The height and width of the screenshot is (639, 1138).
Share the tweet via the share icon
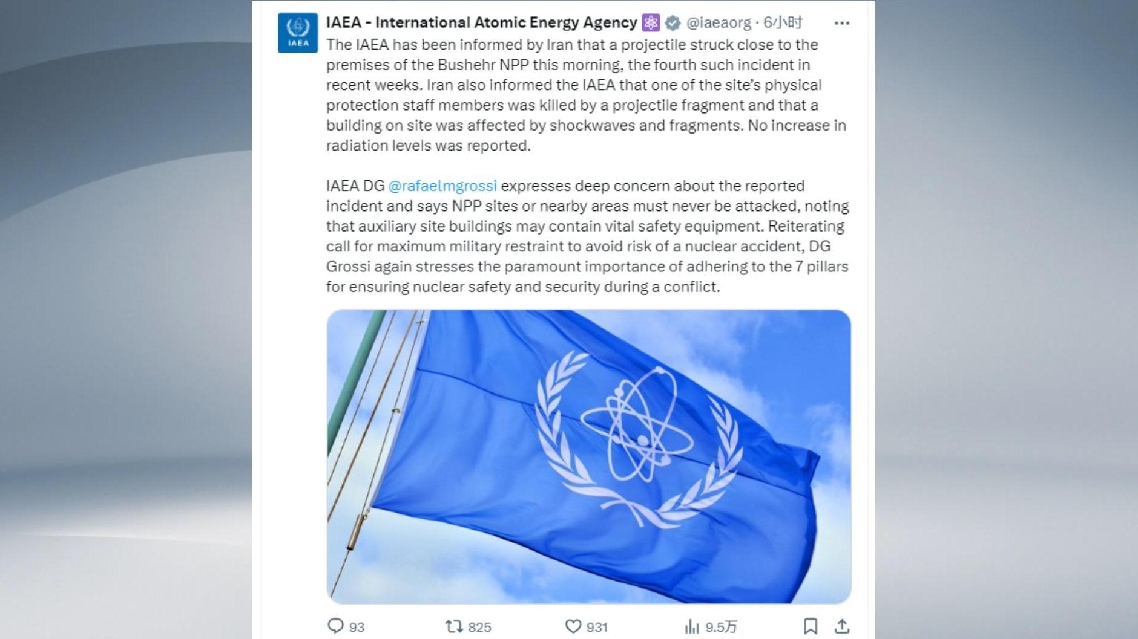click(842, 626)
